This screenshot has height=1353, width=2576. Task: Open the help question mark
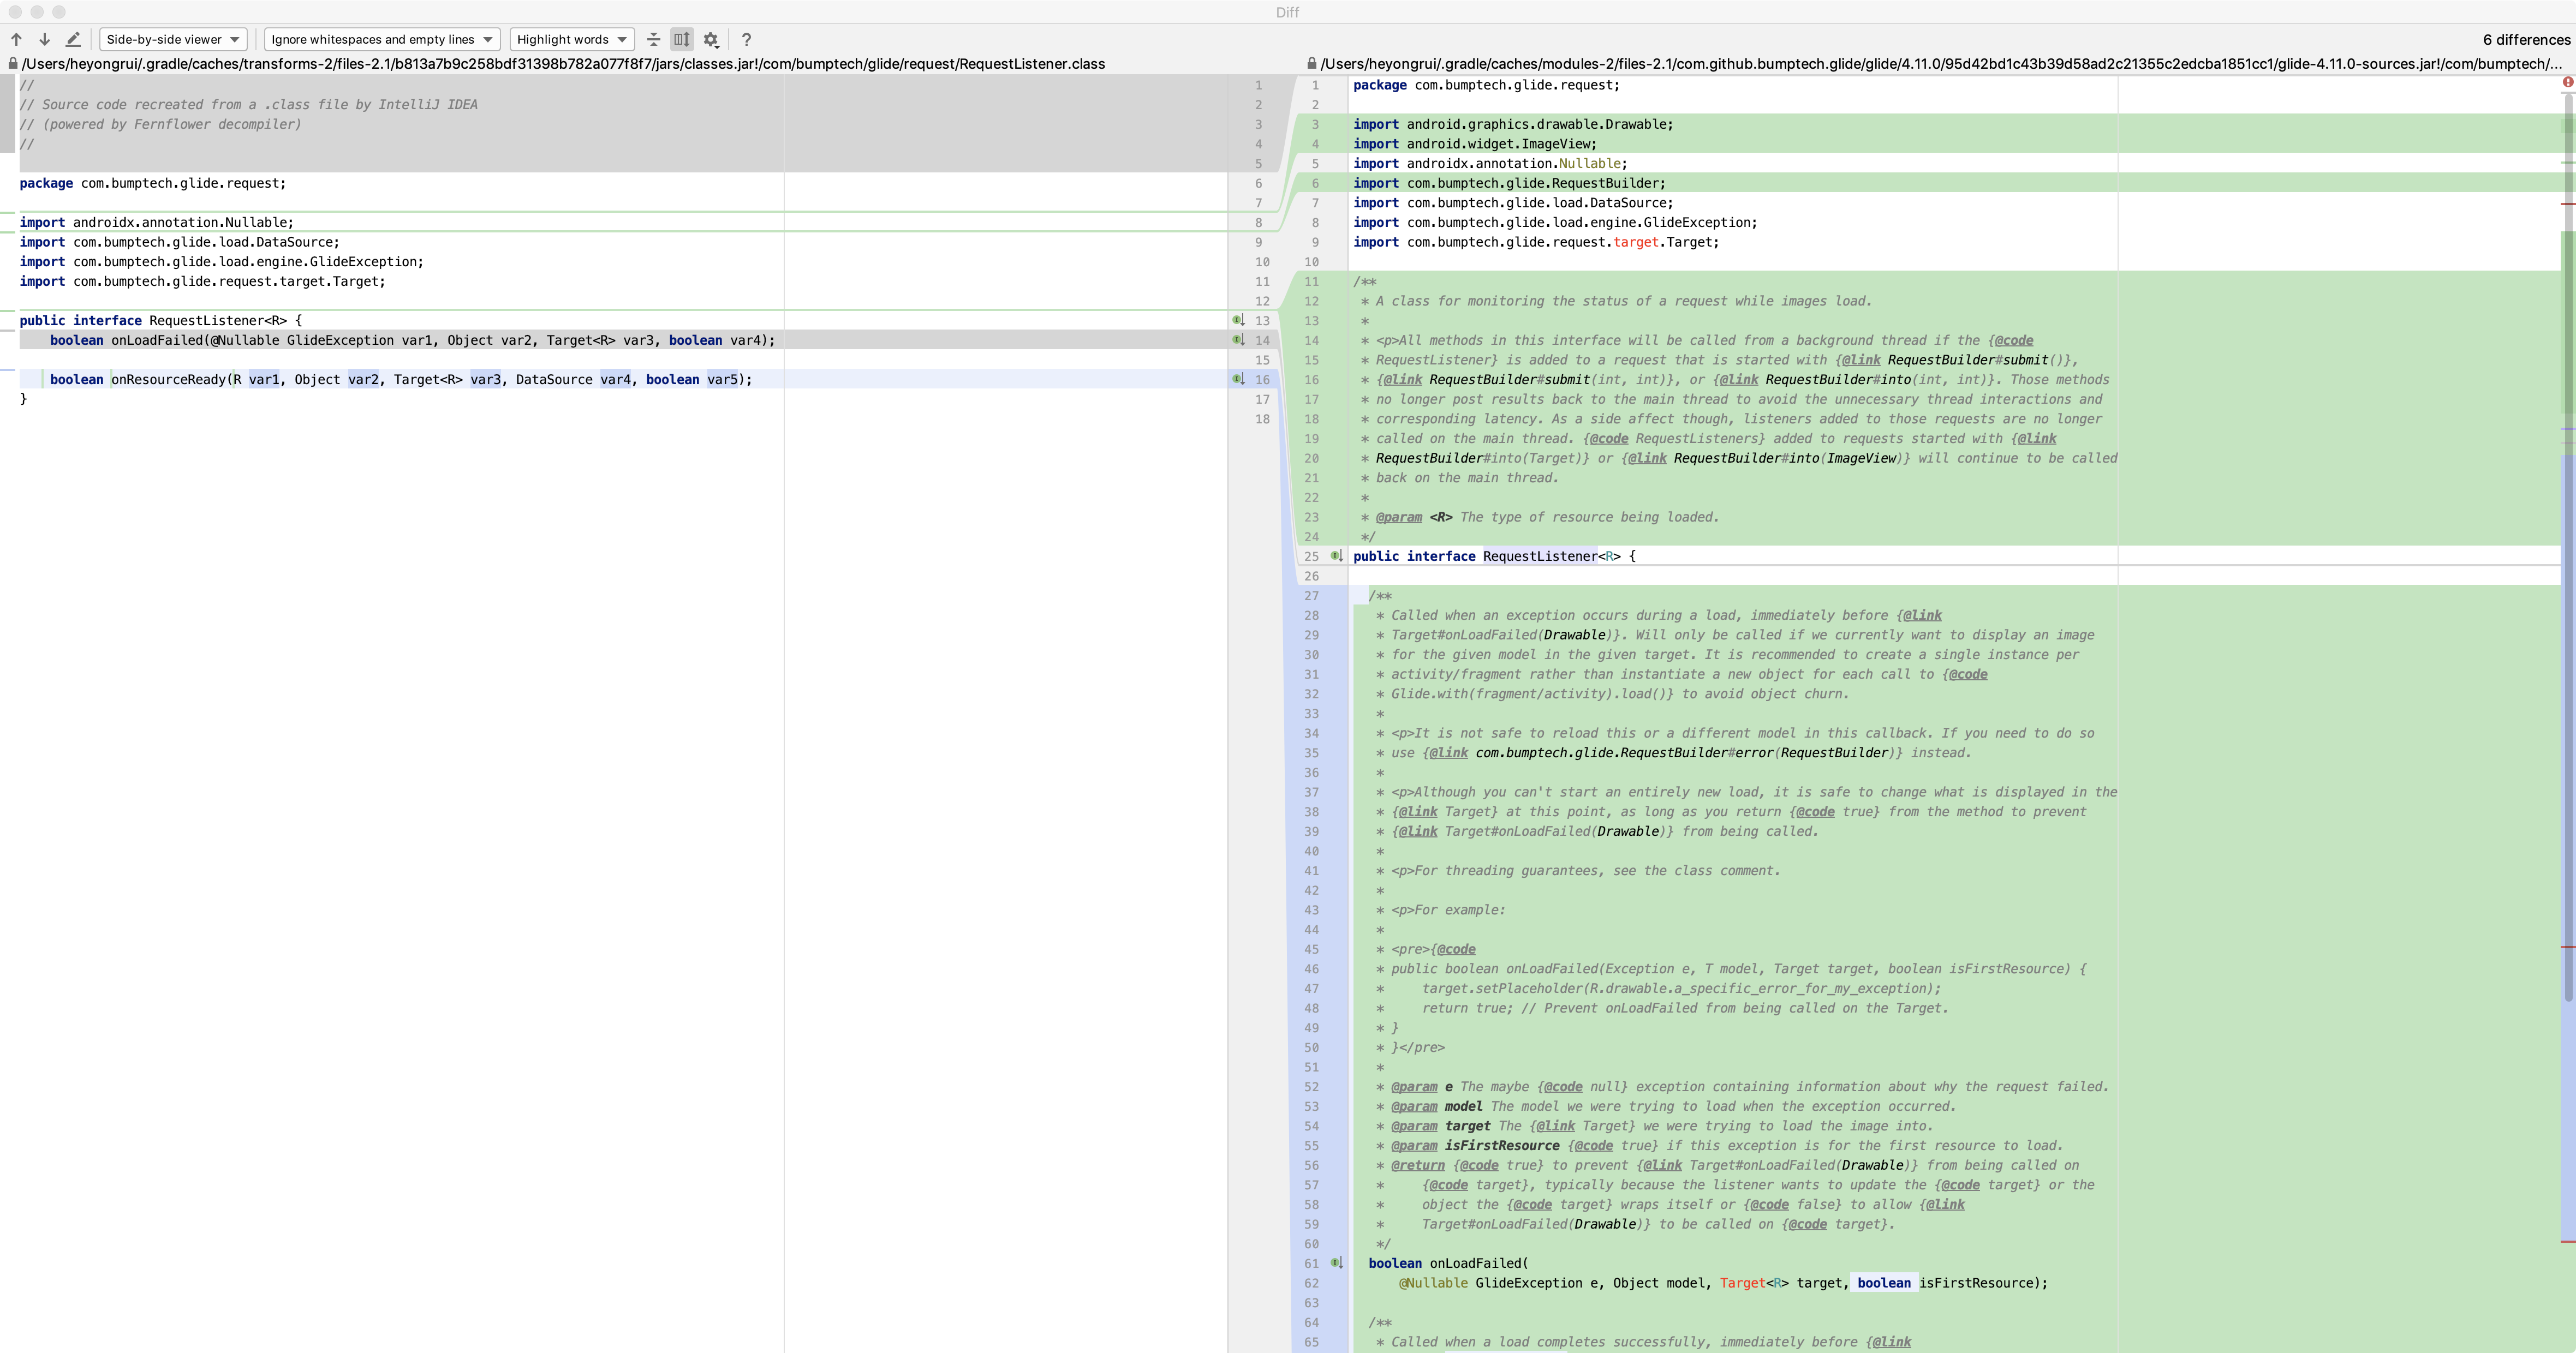click(x=746, y=39)
